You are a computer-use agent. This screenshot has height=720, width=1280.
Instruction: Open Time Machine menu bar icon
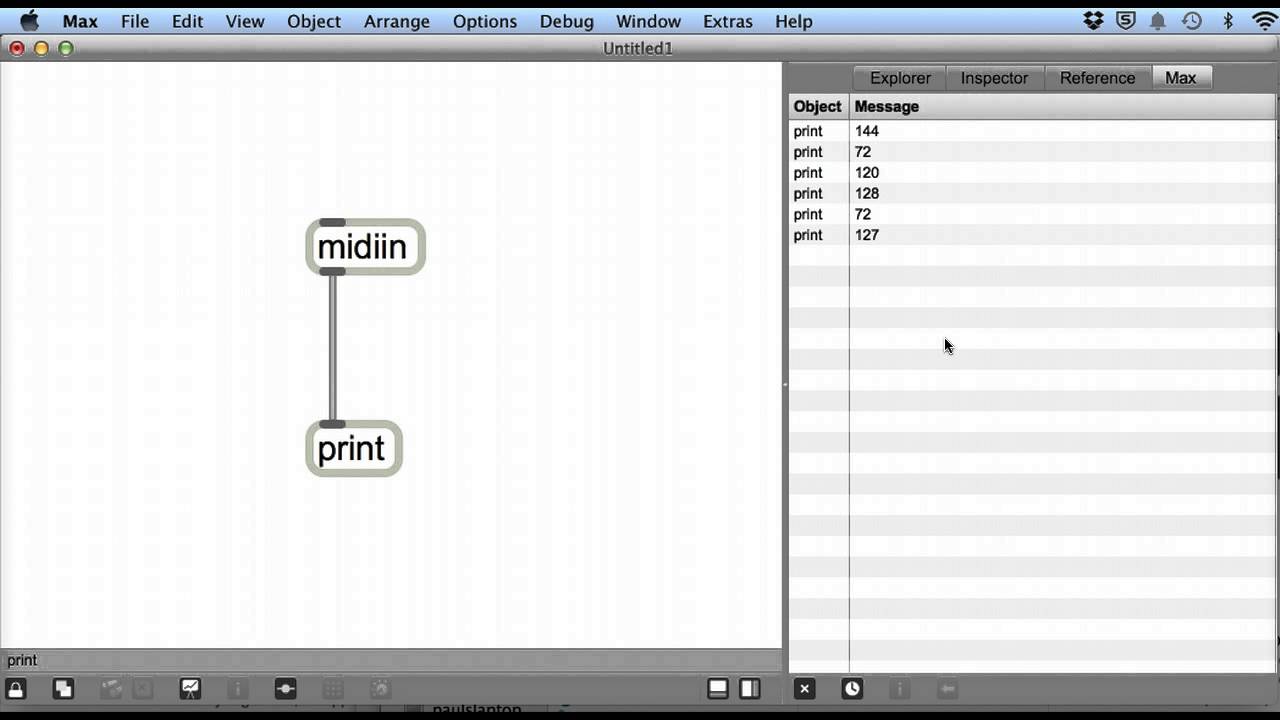click(x=1192, y=20)
